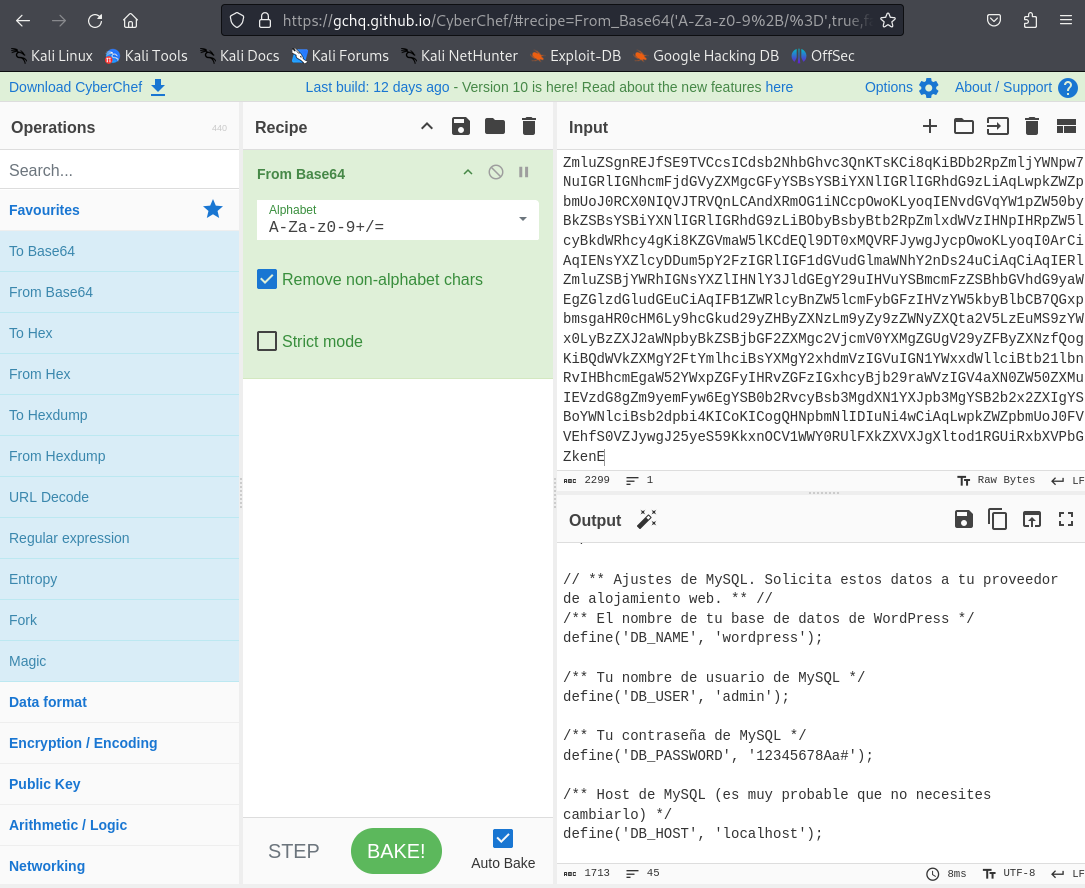Image resolution: width=1085 pixels, height=888 pixels.
Task: Open the Firefox application menu
Action: 1064,19
